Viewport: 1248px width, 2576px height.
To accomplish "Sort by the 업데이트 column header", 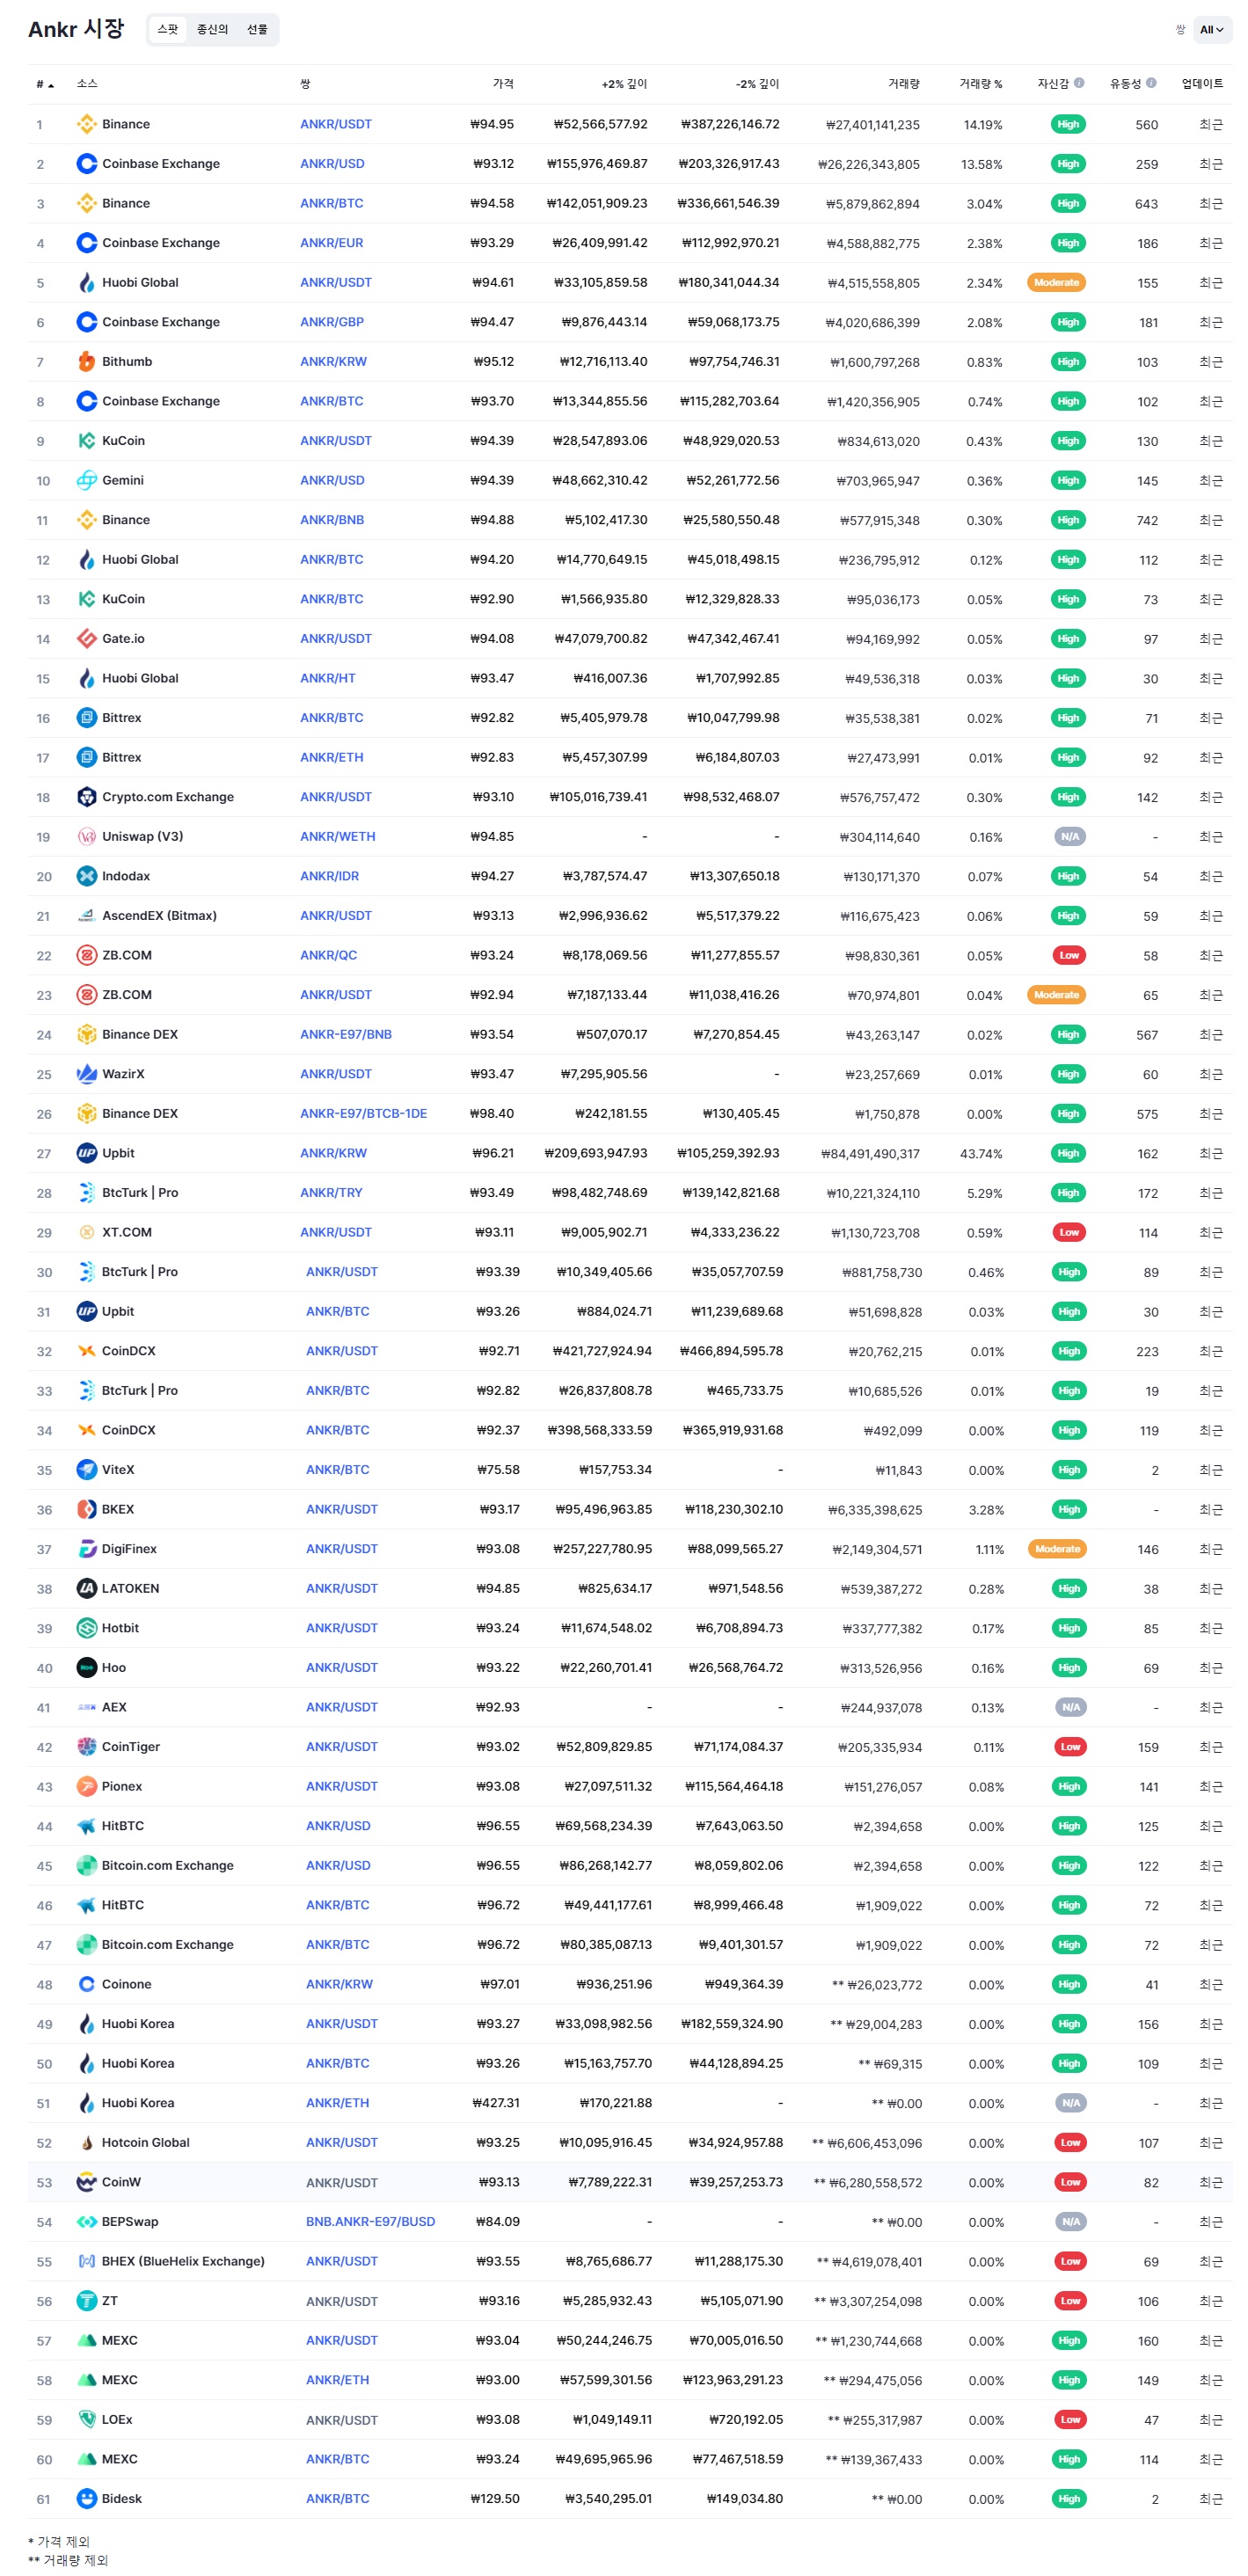I will pos(1202,84).
